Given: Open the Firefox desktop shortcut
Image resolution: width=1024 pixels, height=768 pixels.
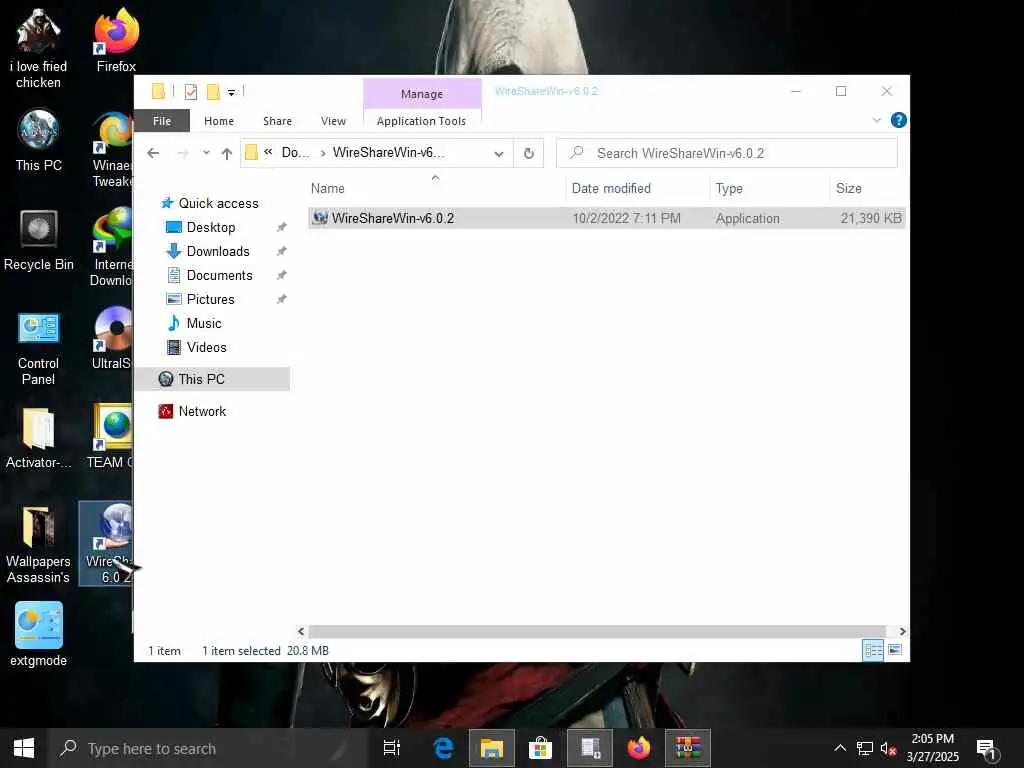Looking at the screenshot, I should 116,40.
